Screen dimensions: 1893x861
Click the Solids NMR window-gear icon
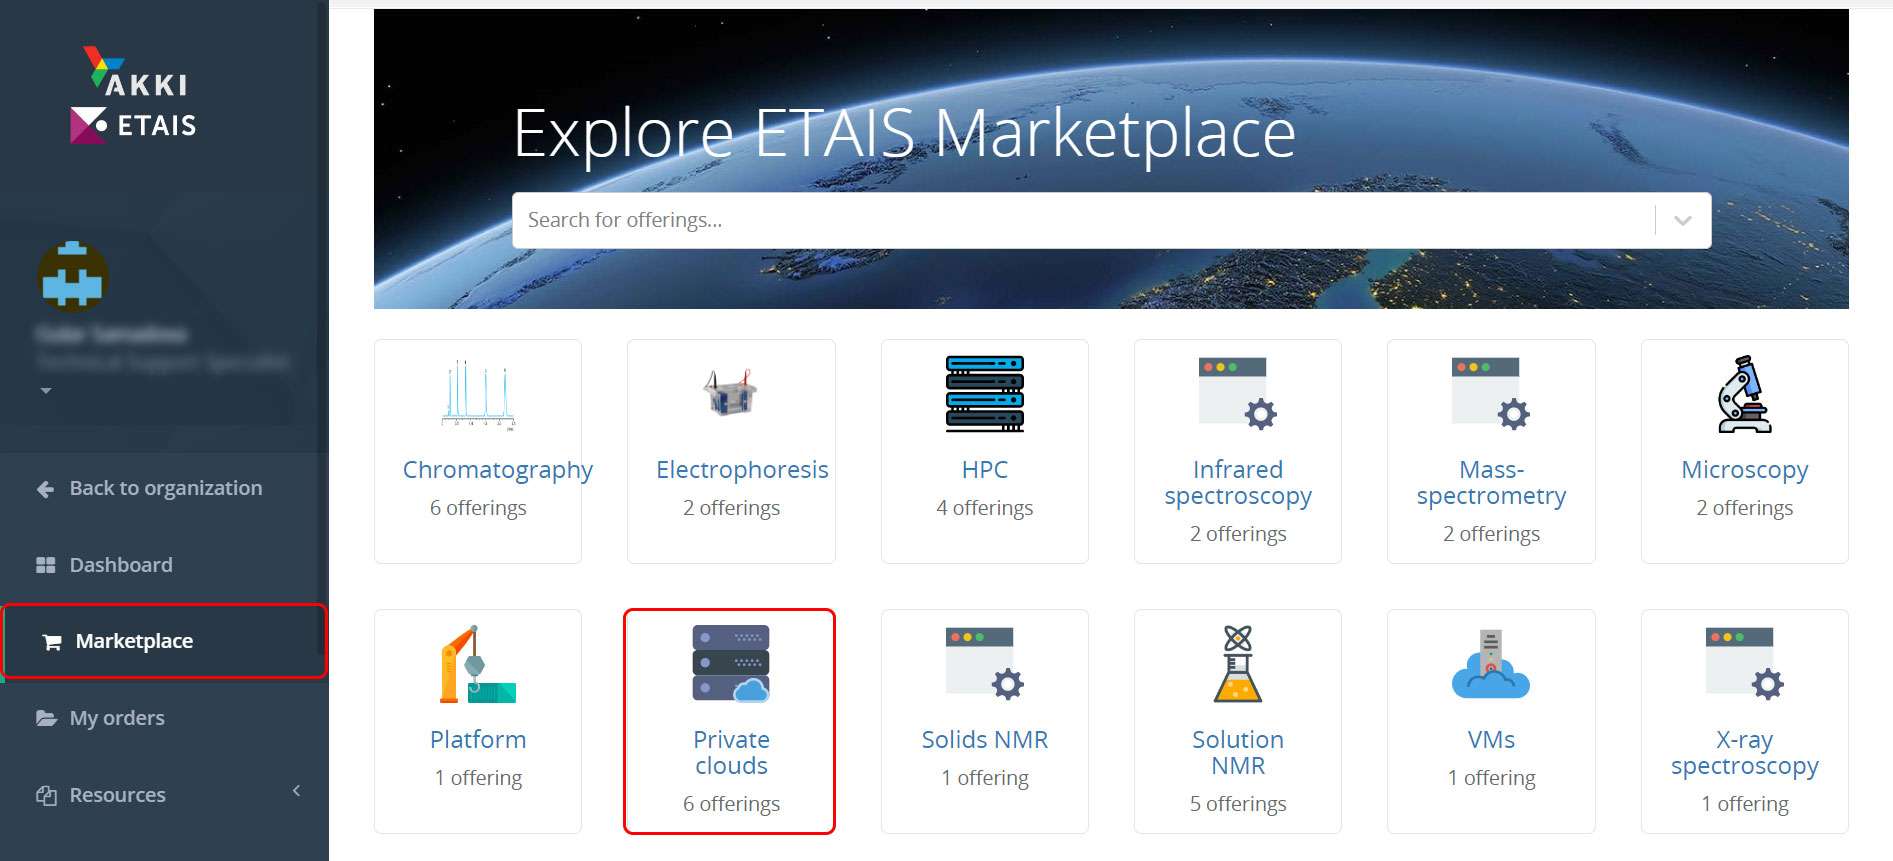click(x=985, y=664)
